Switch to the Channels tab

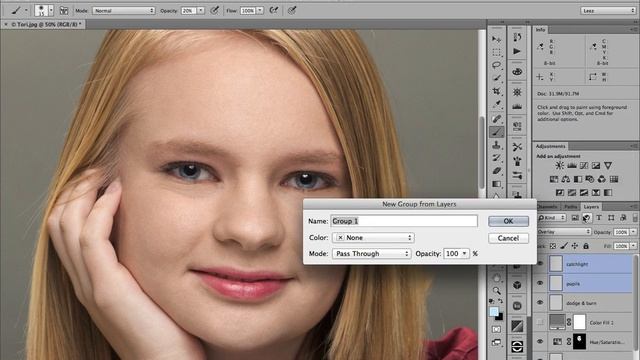[x=548, y=207]
